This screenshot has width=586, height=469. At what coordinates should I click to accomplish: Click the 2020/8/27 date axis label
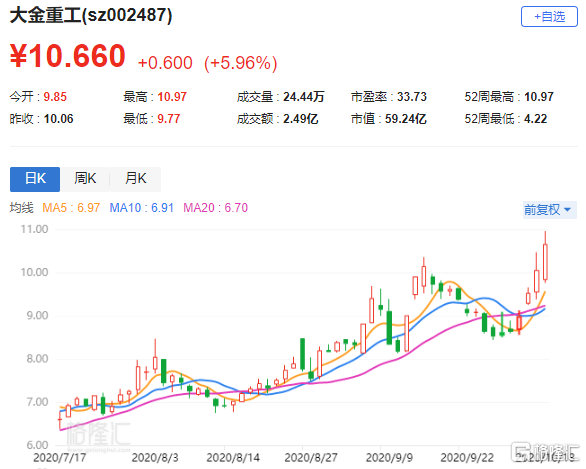click(311, 458)
